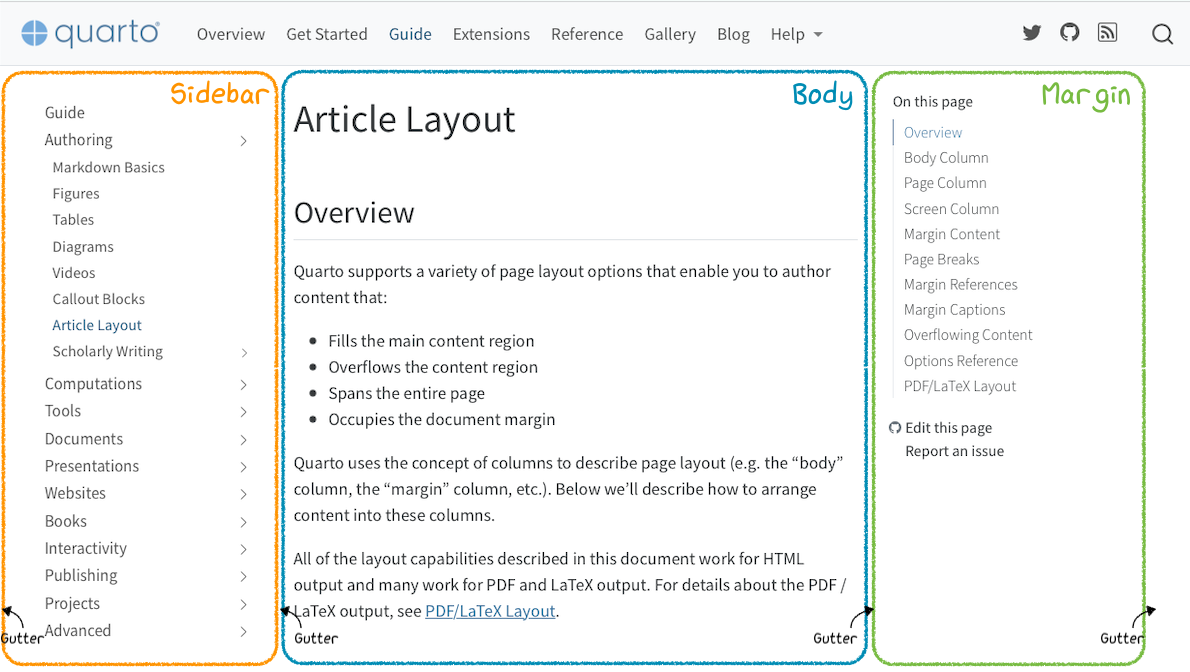1190x672 pixels.
Task: Subscribe via the RSS feed icon
Action: [1107, 32]
